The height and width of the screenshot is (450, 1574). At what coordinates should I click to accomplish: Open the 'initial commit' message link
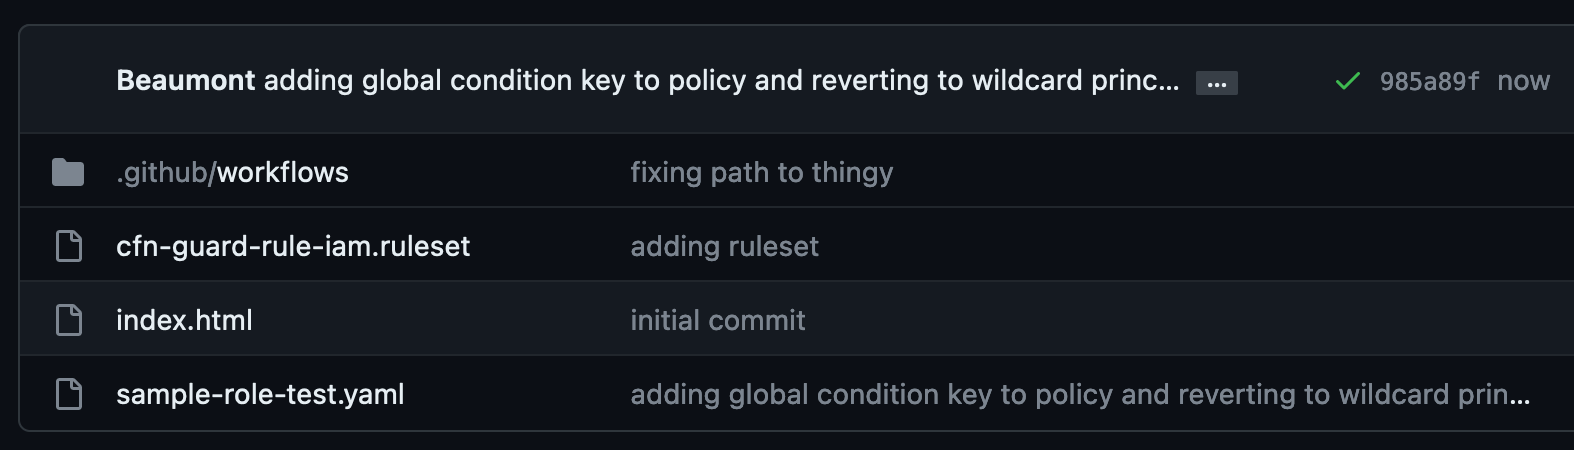pyautogui.click(x=717, y=320)
